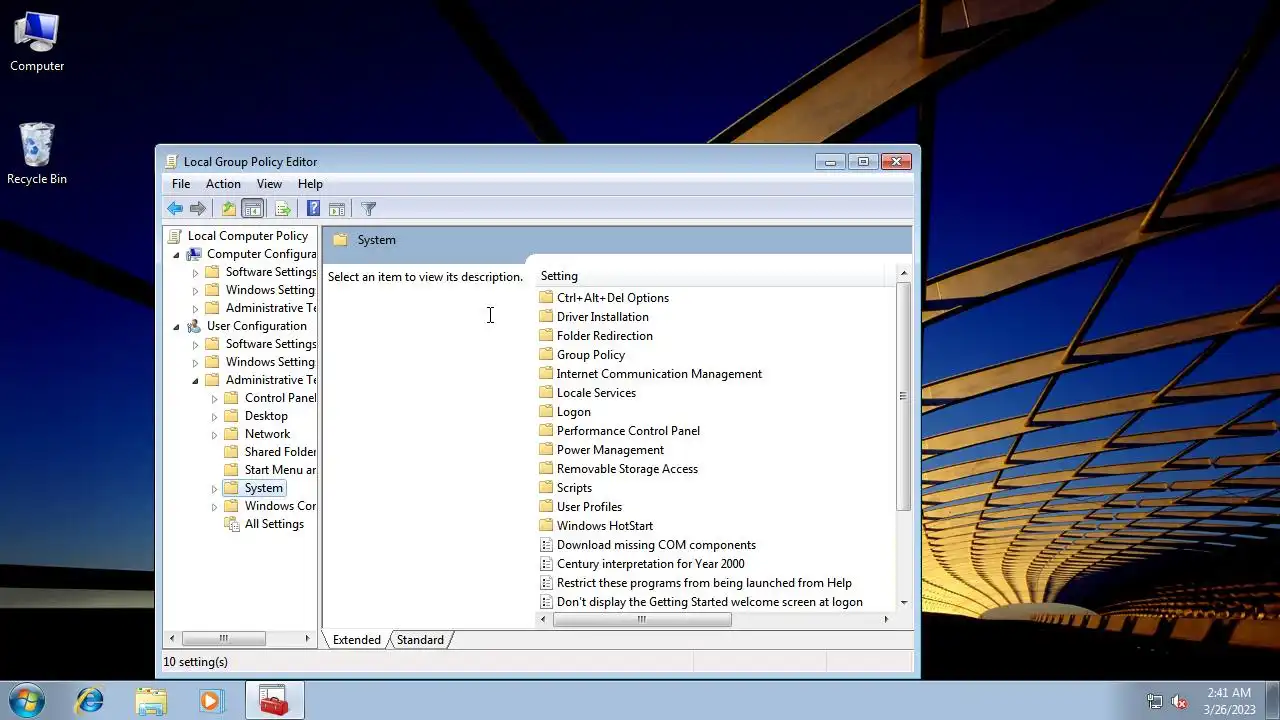The image size is (1280, 720).
Task: Expand the Windows Components tree node
Action: (x=214, y=506)
